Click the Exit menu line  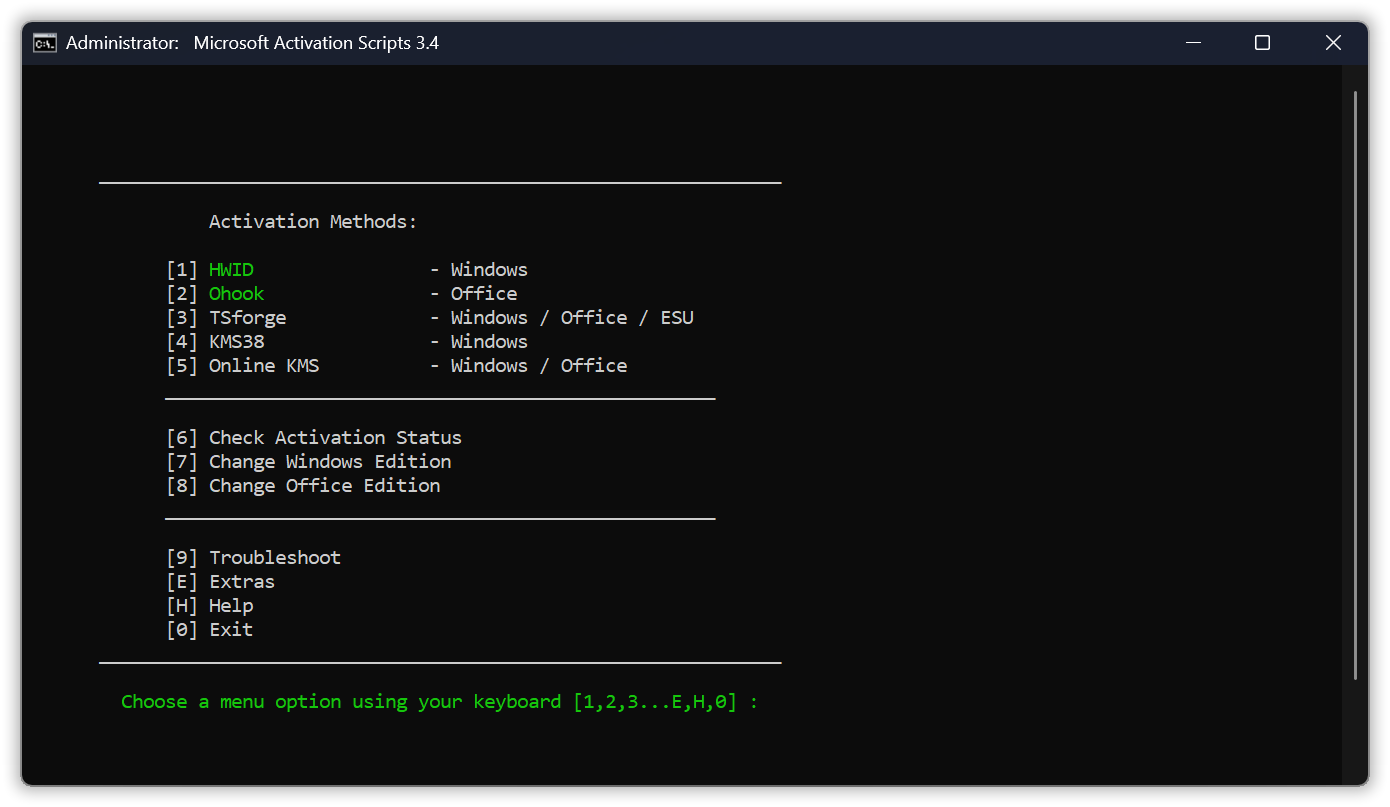click(210, 629)
